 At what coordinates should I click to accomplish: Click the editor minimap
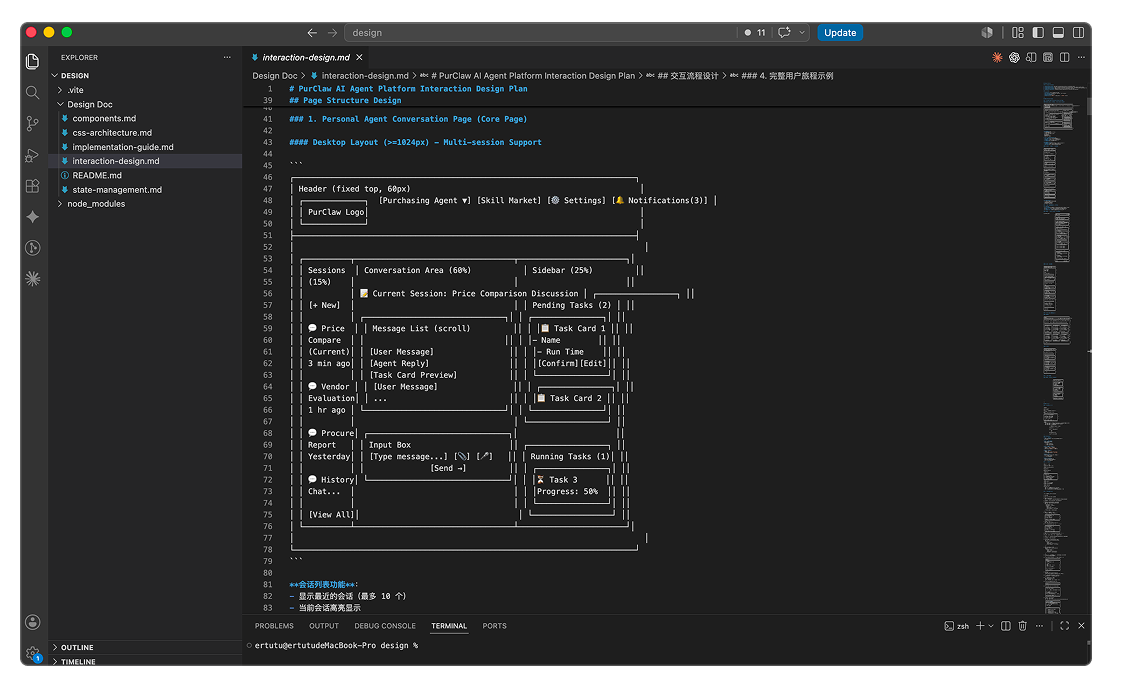pyautogui.click(x=1065, y=348)
